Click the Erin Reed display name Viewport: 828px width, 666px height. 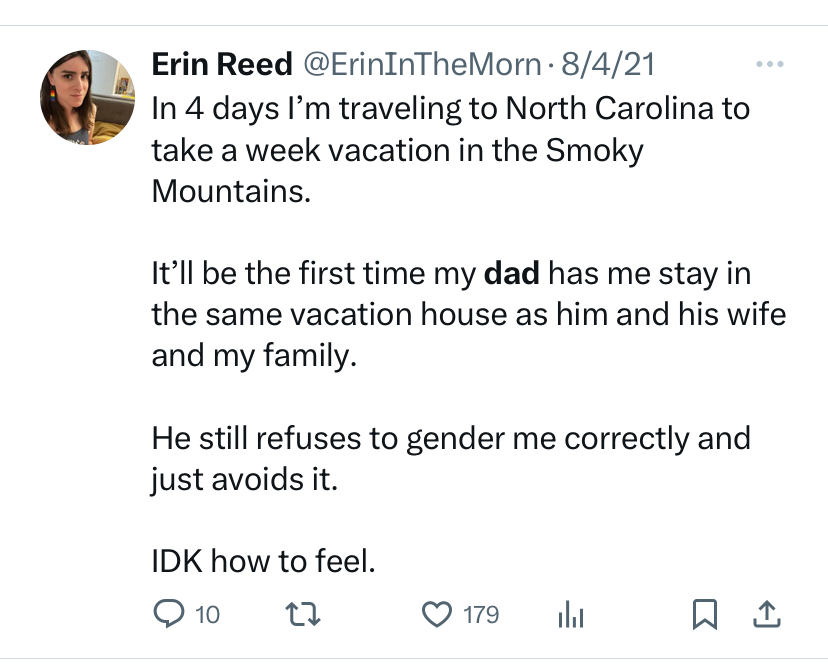221,65
